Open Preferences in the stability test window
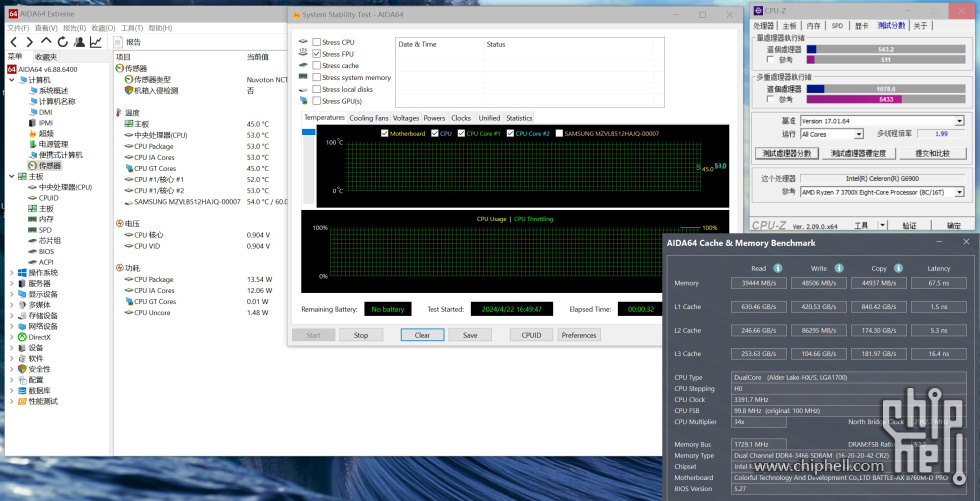This screenshot has width=980, height=501. click(x=579, y=335)
